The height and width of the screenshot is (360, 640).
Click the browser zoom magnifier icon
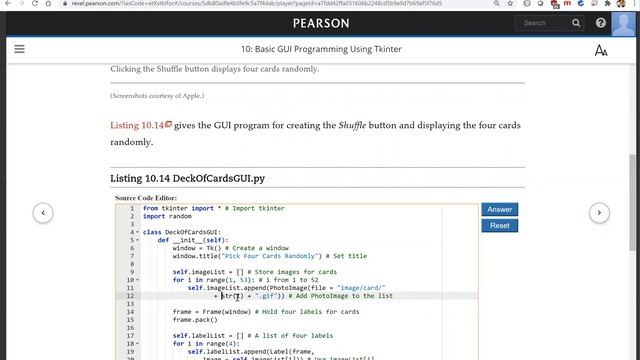pyautogui.click(x=497, y=3)
